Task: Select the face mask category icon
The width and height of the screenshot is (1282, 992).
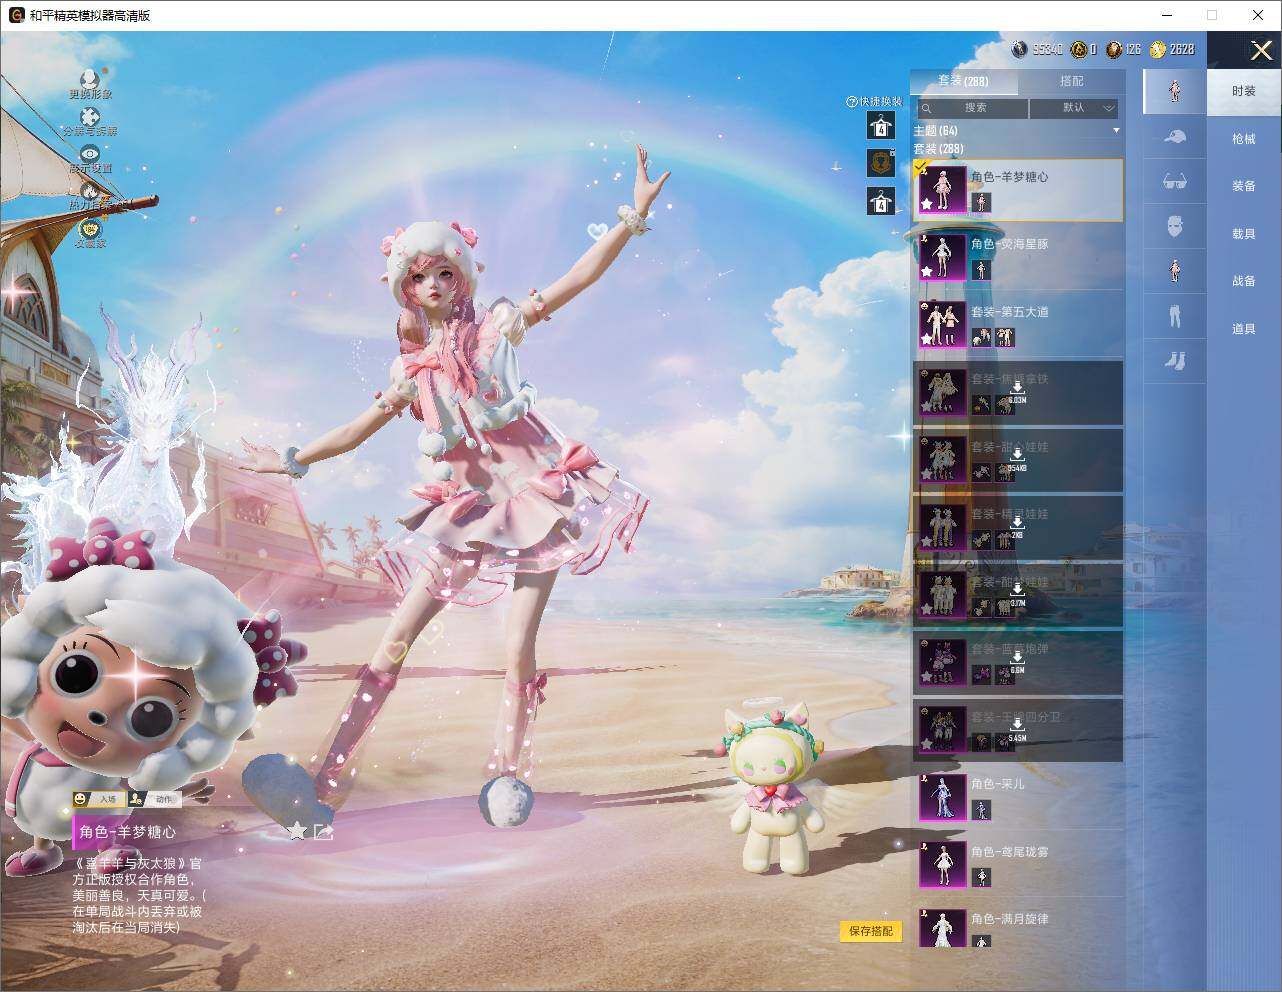Action: click(x=1175, y=226)
